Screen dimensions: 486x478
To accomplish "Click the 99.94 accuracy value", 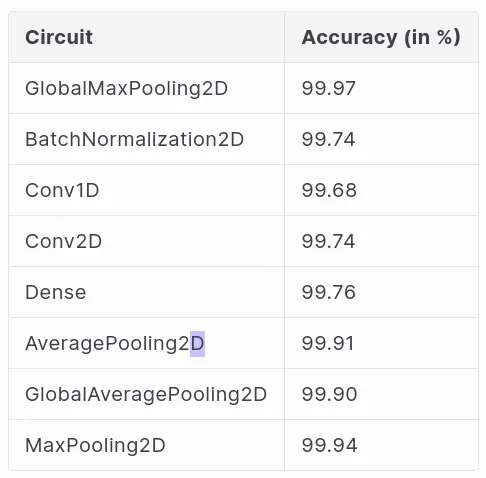I will (329, 445).
